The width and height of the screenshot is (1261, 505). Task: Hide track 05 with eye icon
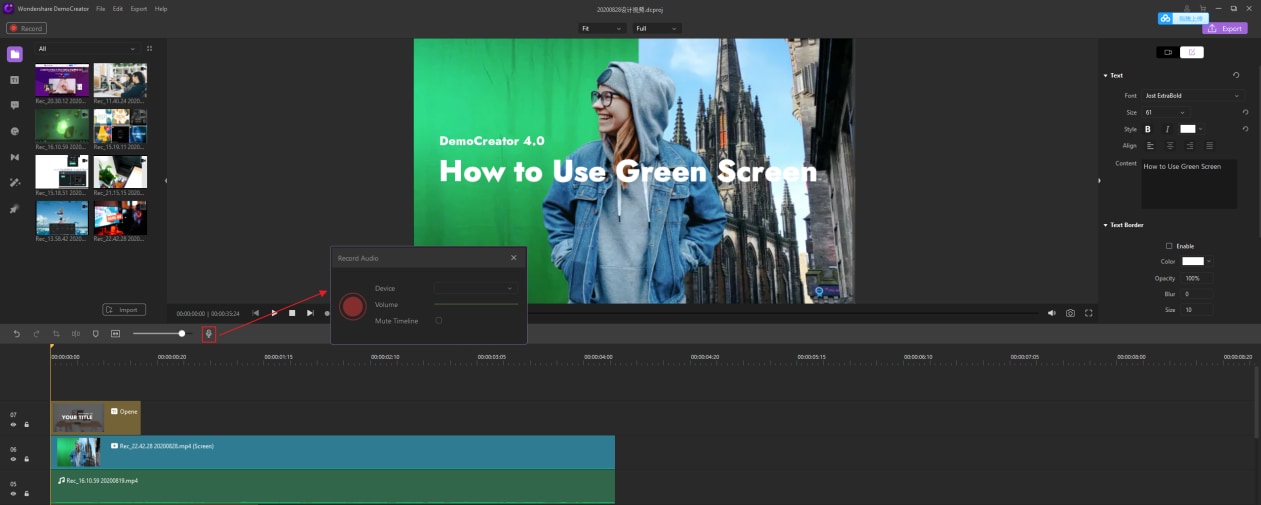click(13, 494)
